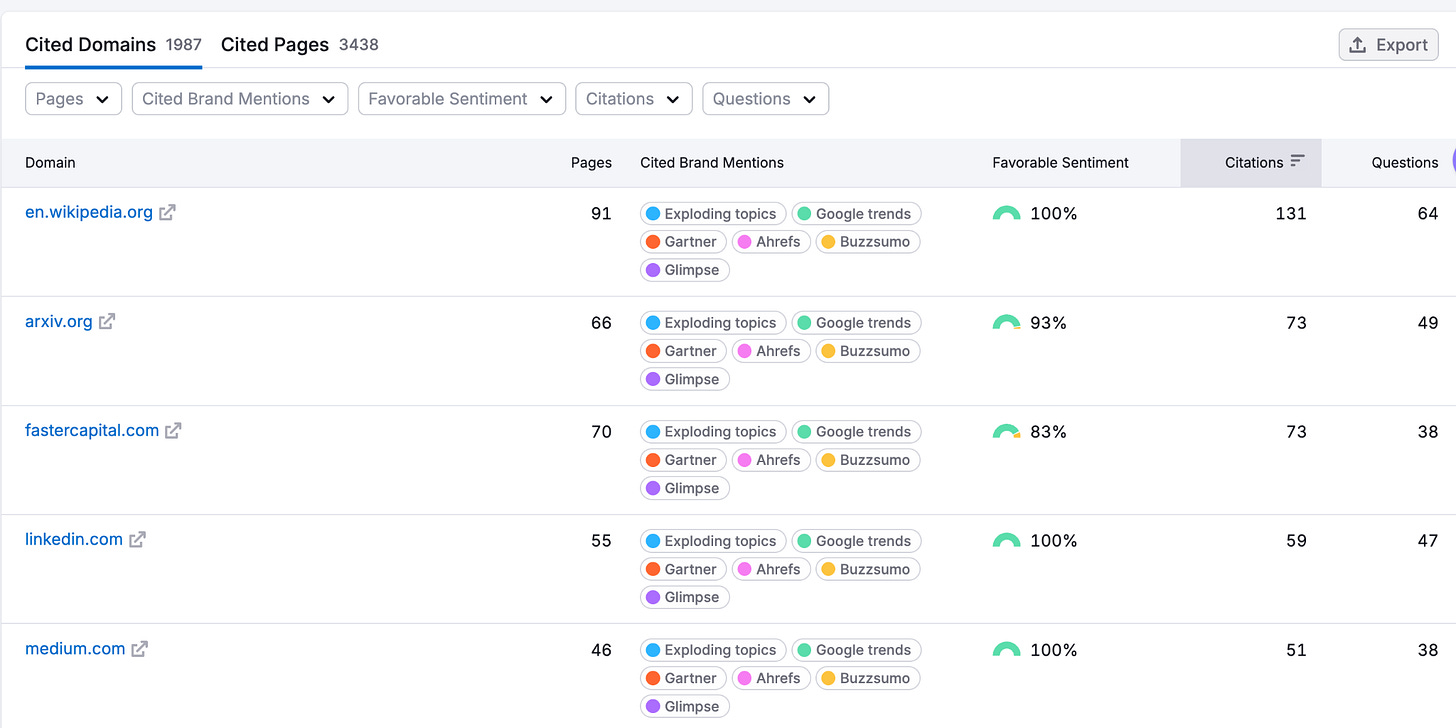Screen dimensions: 1456x728
Task: Click pages count 46 in medium.com row
Action: pos(601,649)
